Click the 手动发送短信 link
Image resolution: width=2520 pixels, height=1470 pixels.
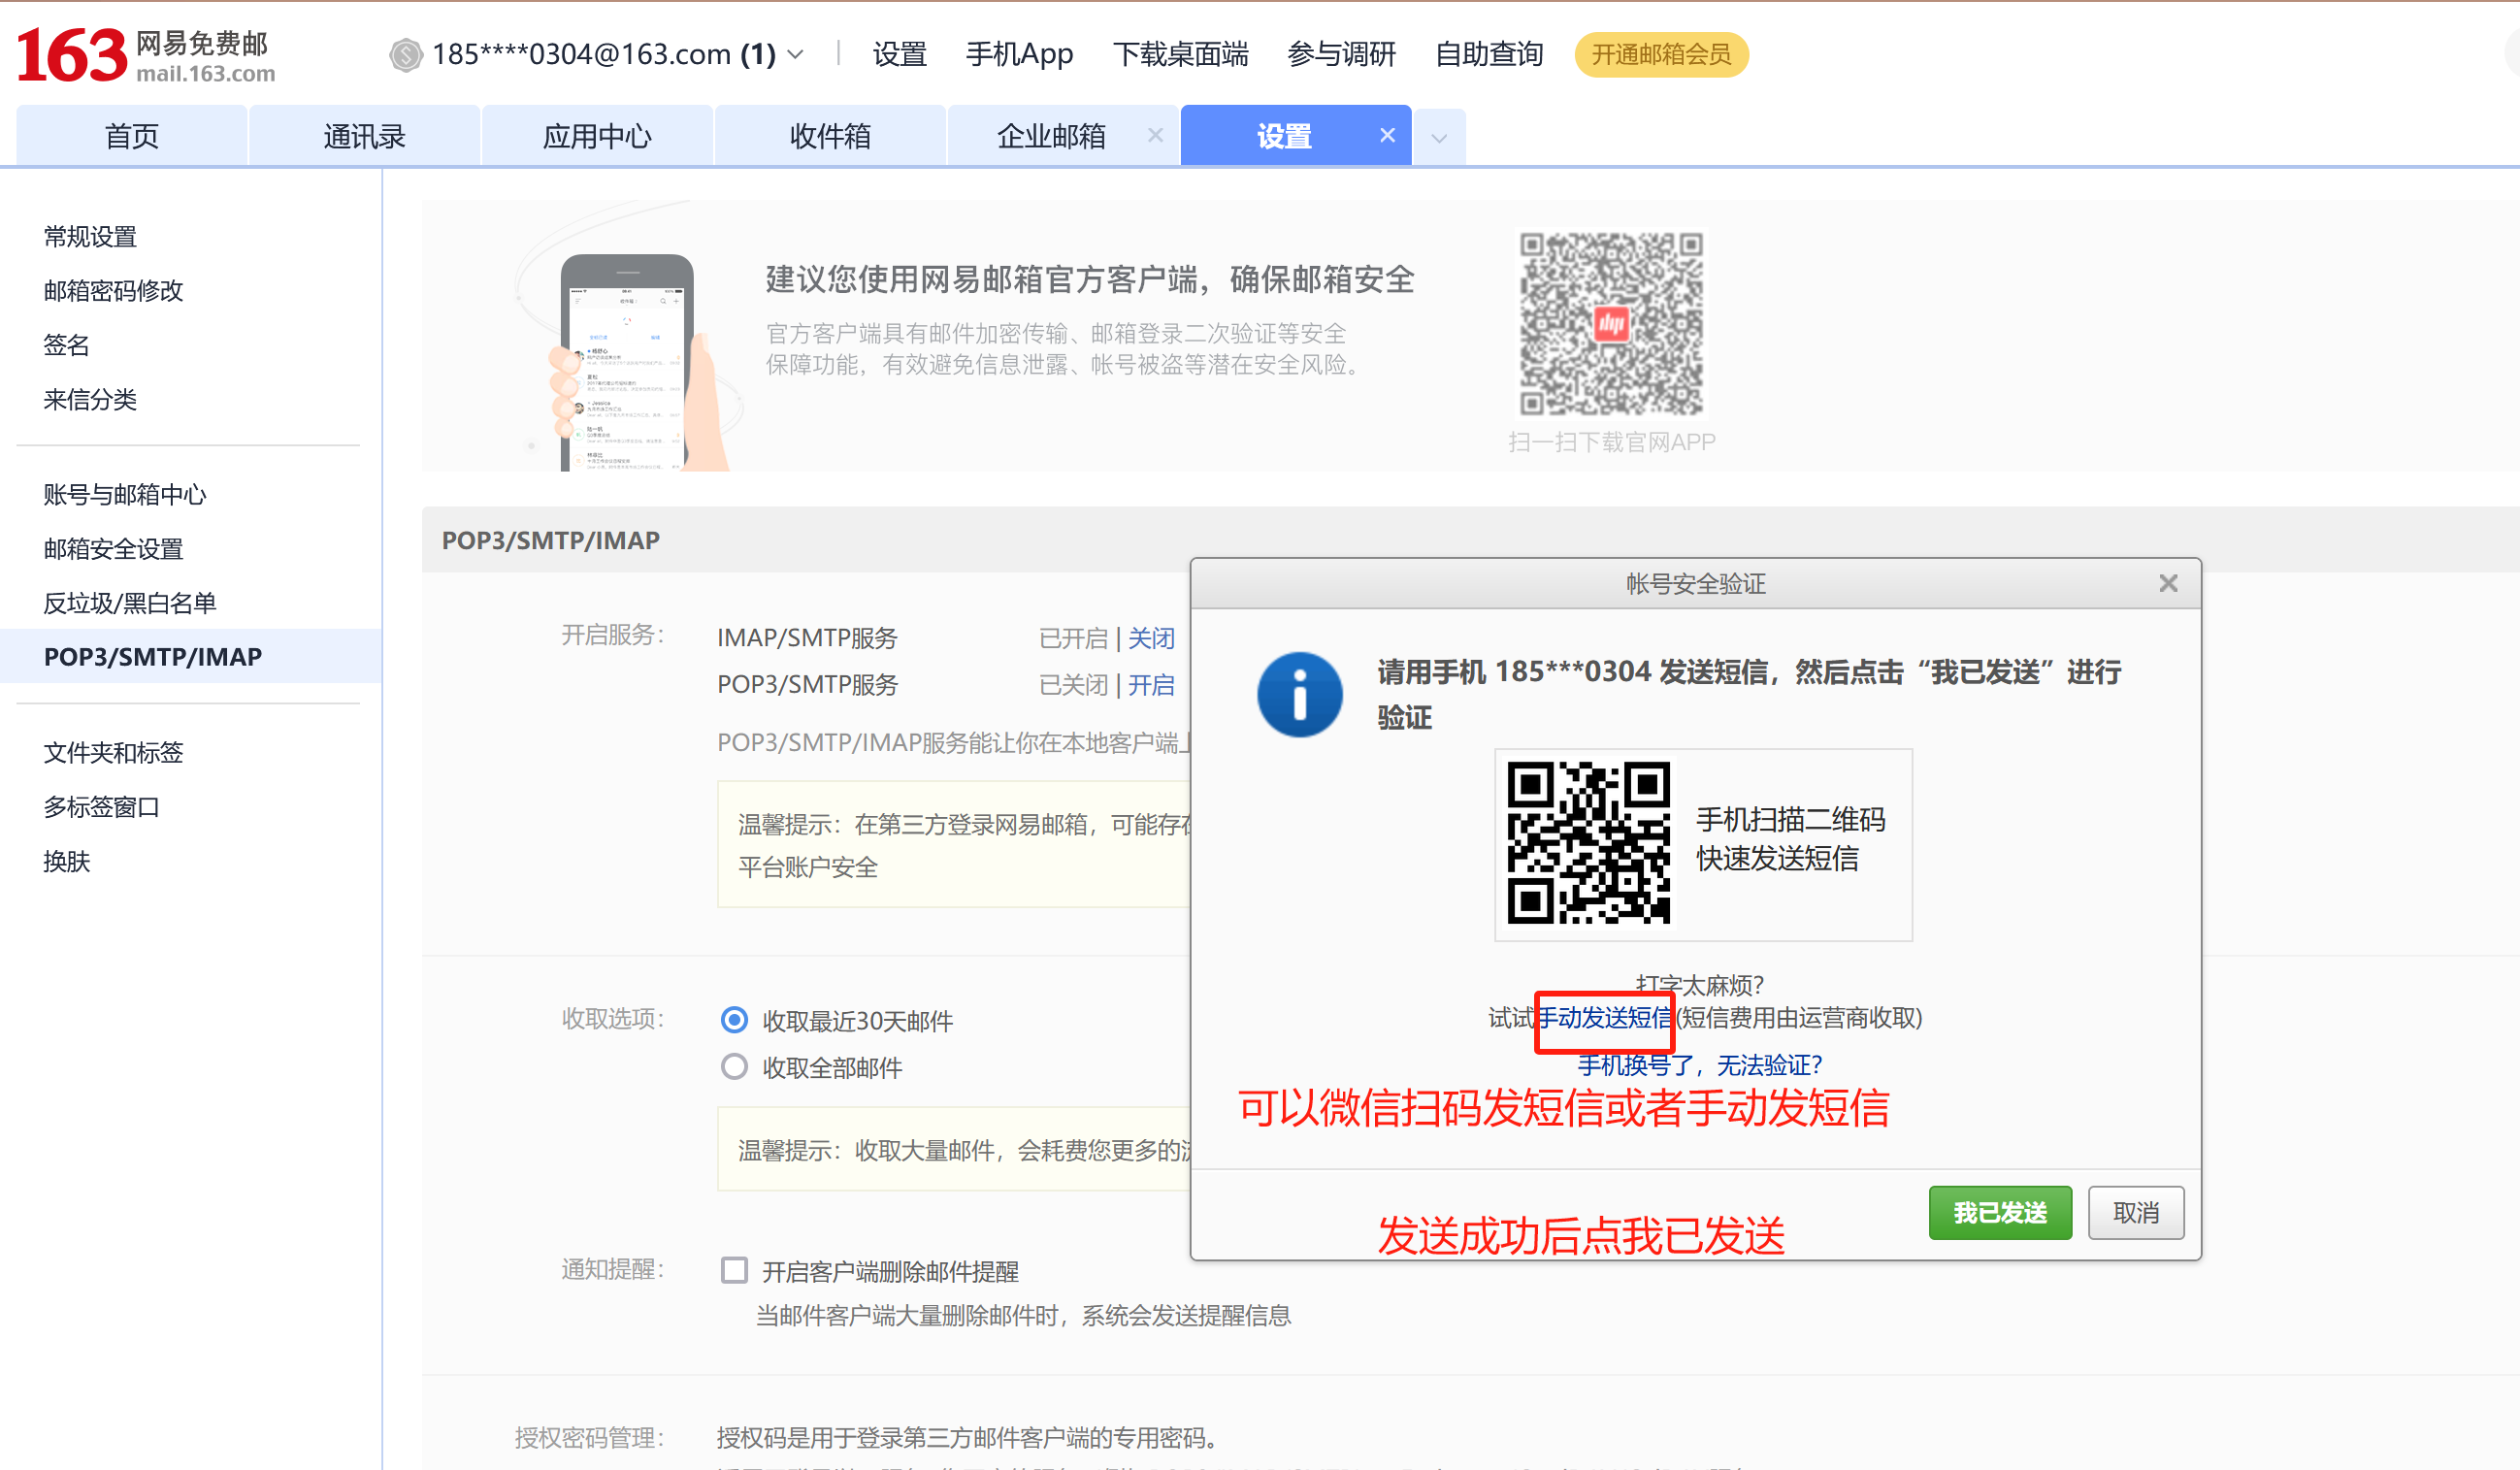[1604, 1018]
